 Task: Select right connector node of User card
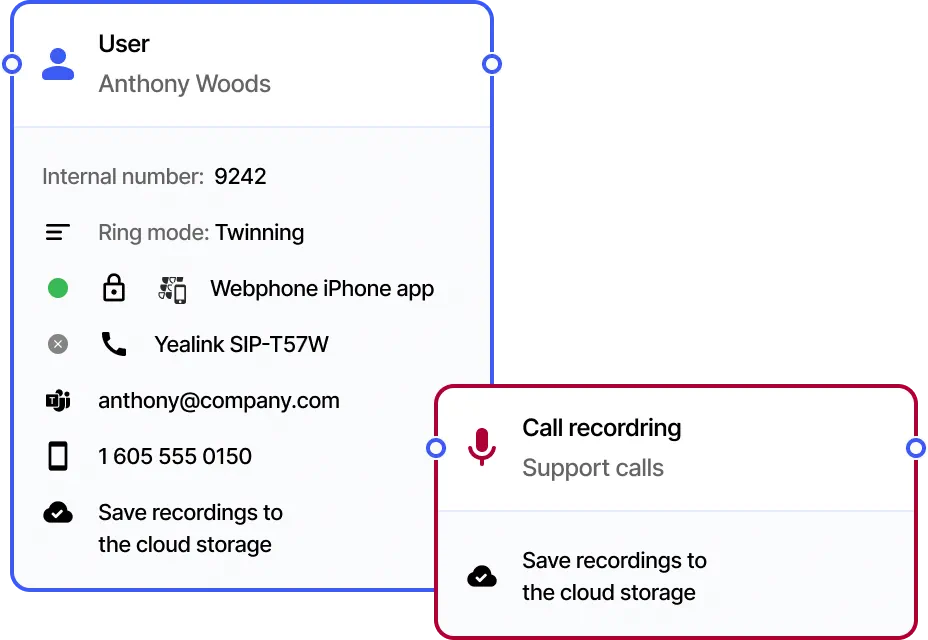492,64
